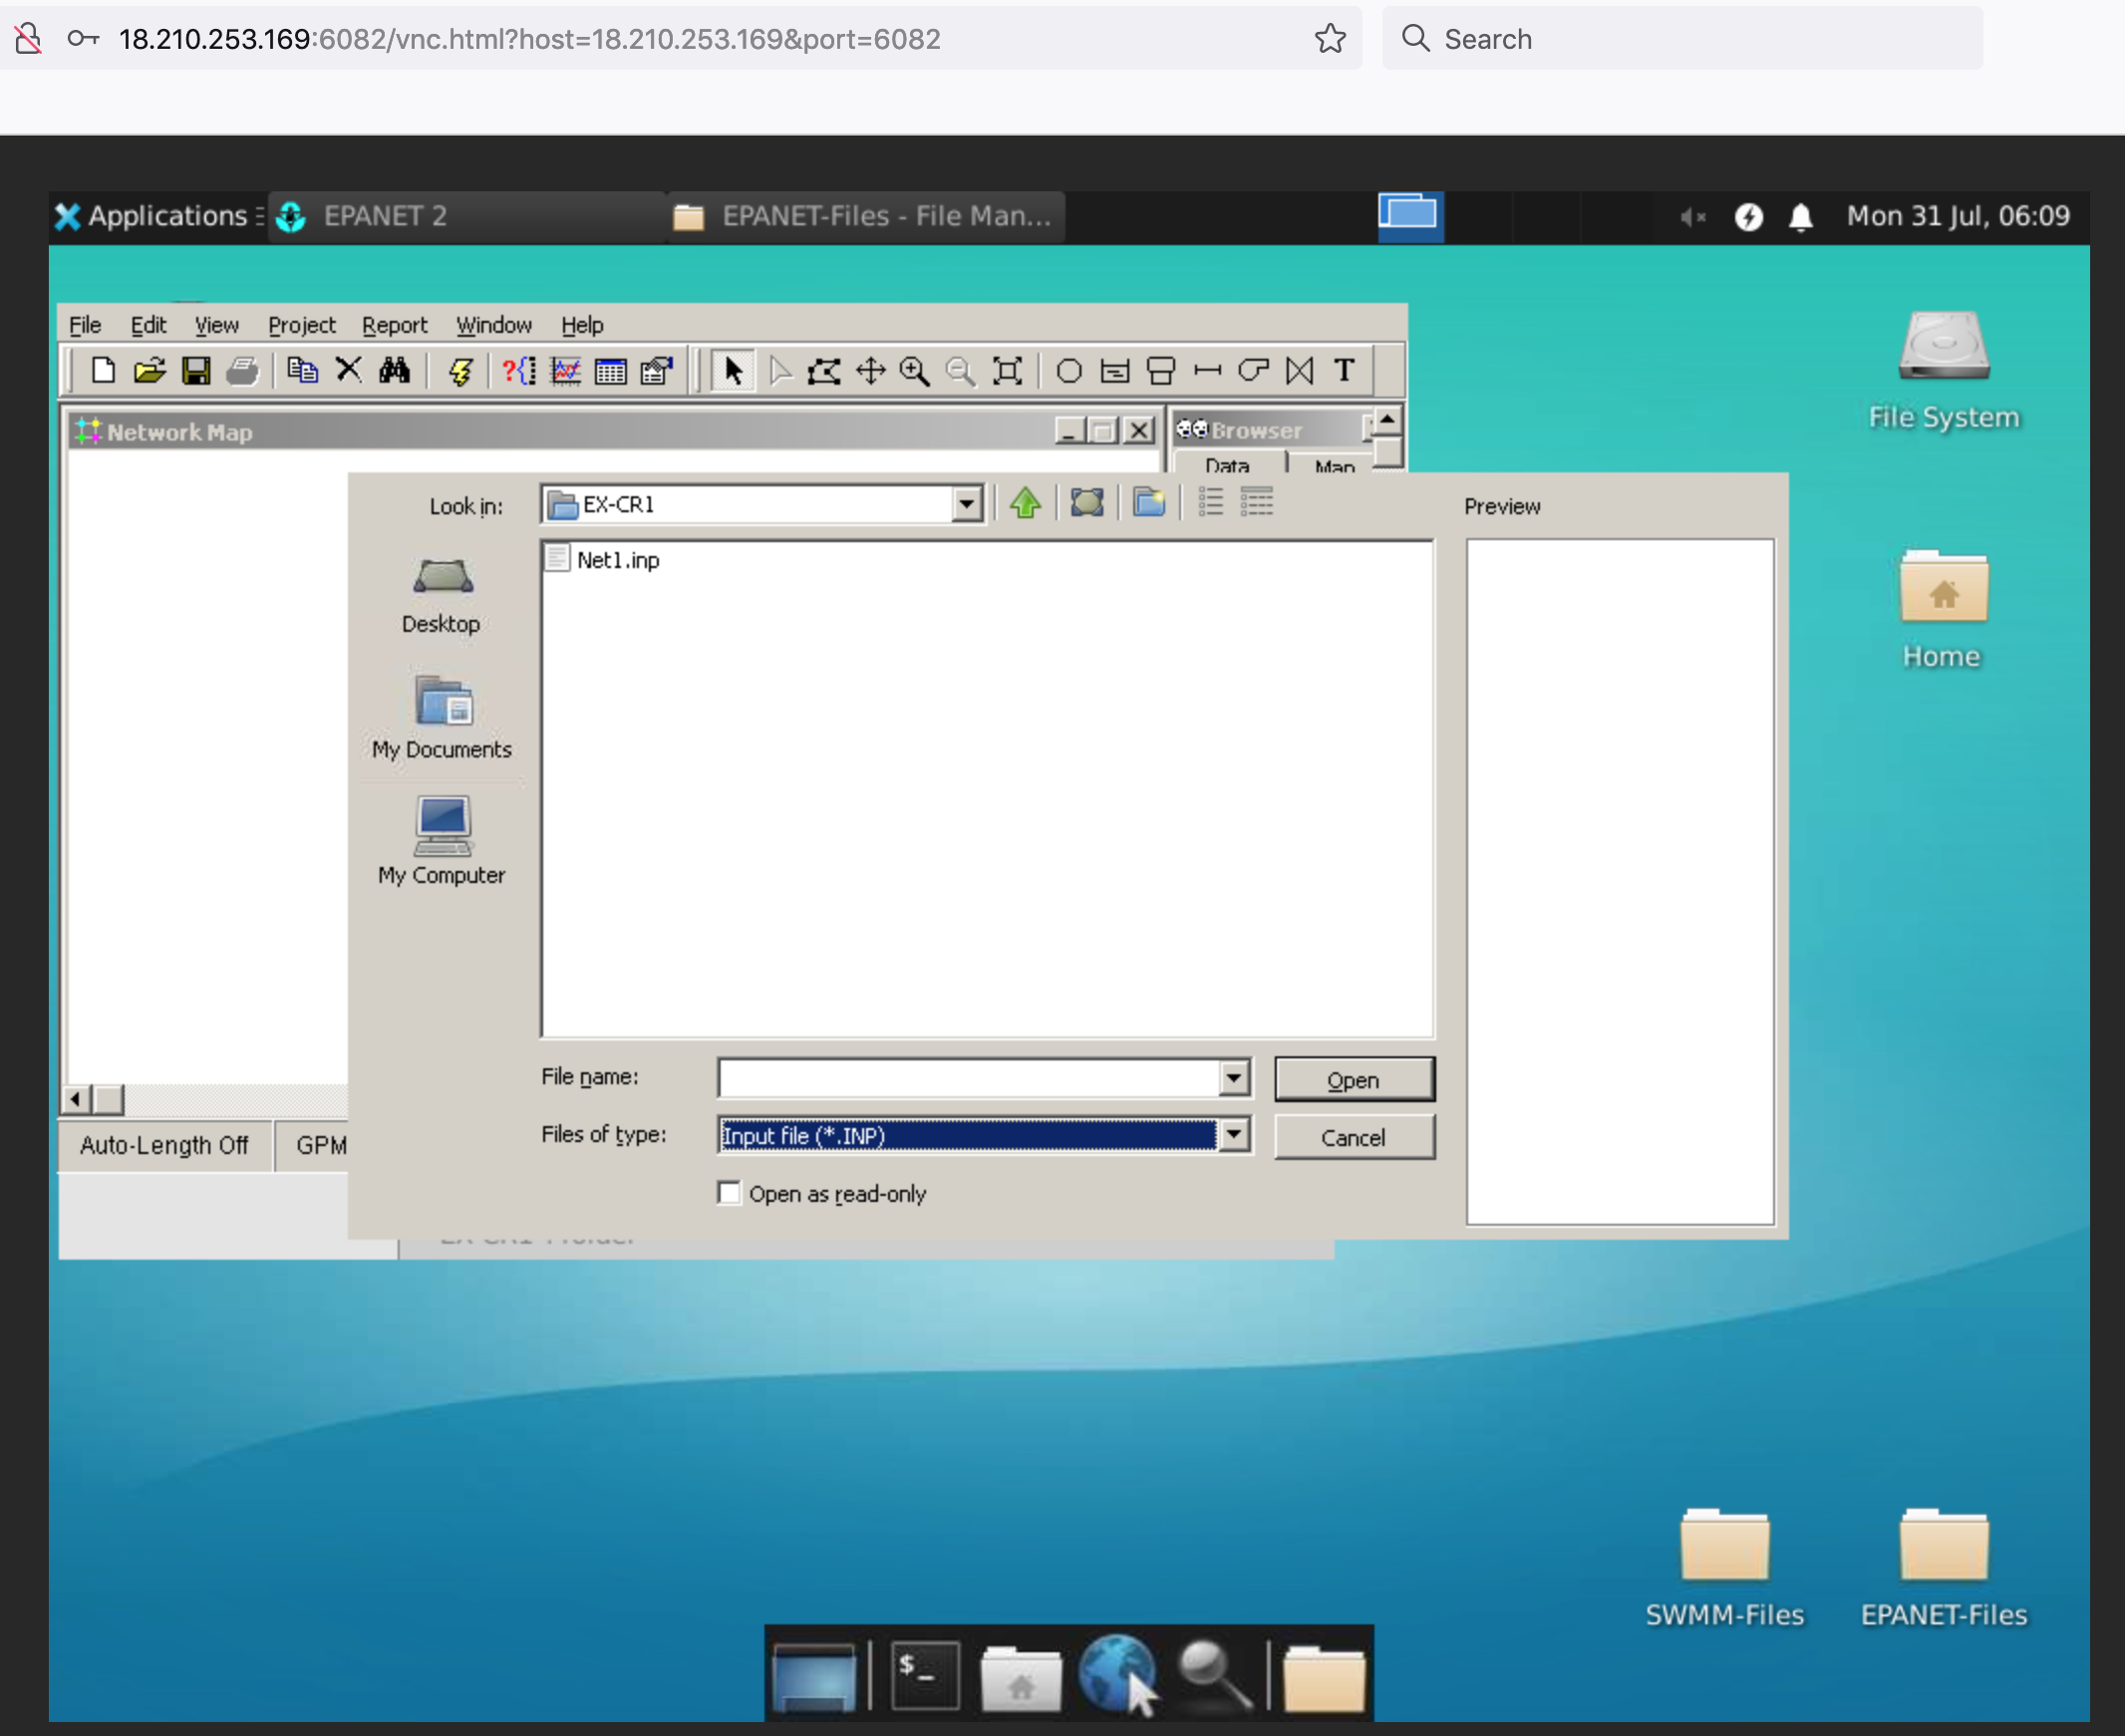
Task: Switch to EPANET 2 taskbar window
Action: pyautogui.click(x=466, y=216)
